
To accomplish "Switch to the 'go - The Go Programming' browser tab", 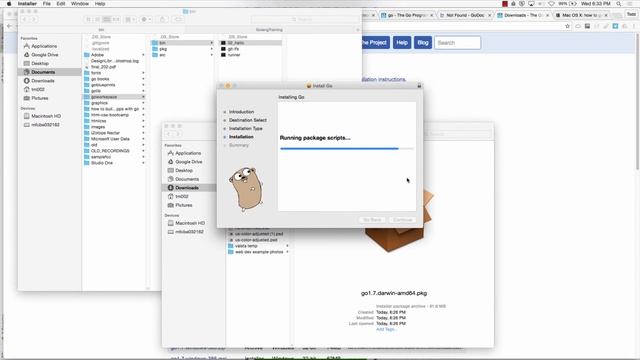I will [x=406, y=15].
